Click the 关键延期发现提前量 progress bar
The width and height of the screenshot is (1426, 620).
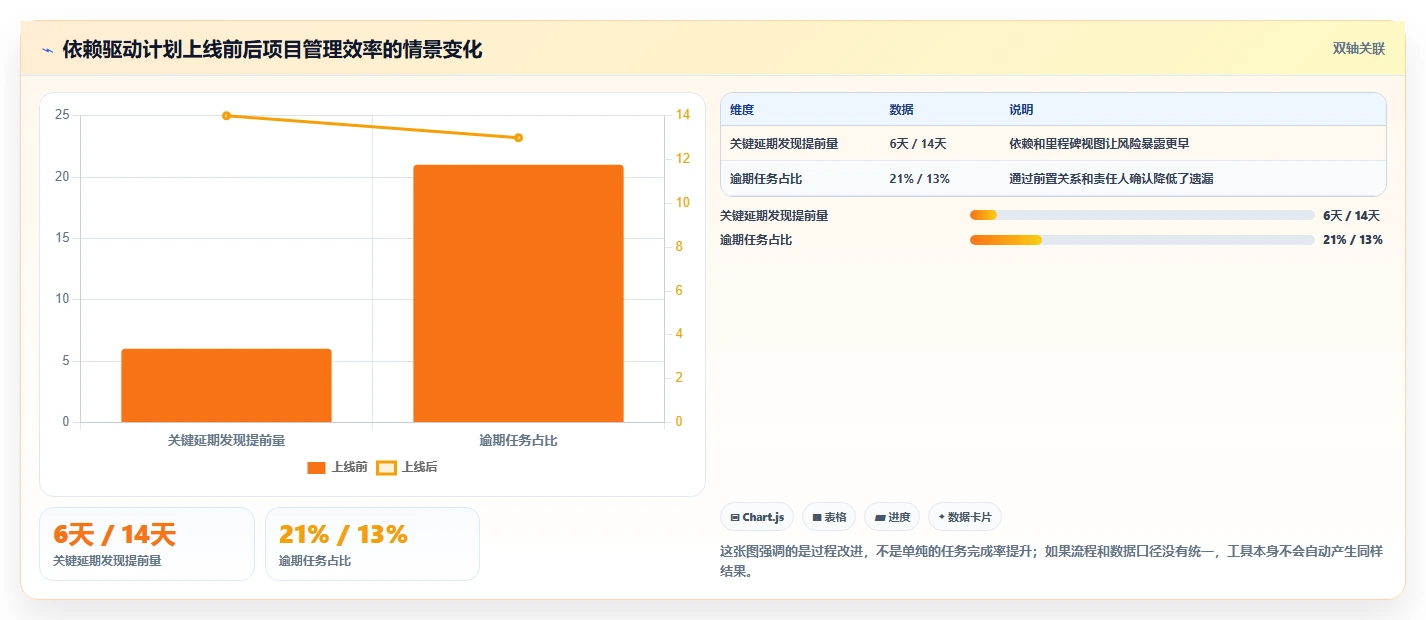1142,215
